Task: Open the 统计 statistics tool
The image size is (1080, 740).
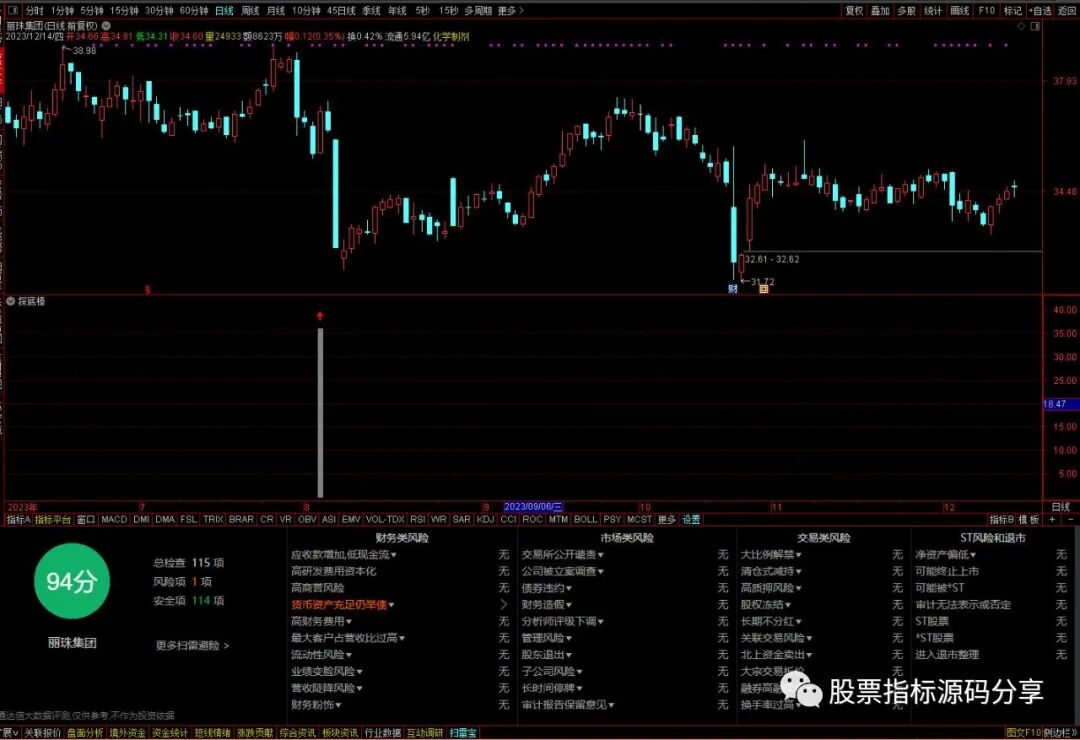Action: pos(933,10)
